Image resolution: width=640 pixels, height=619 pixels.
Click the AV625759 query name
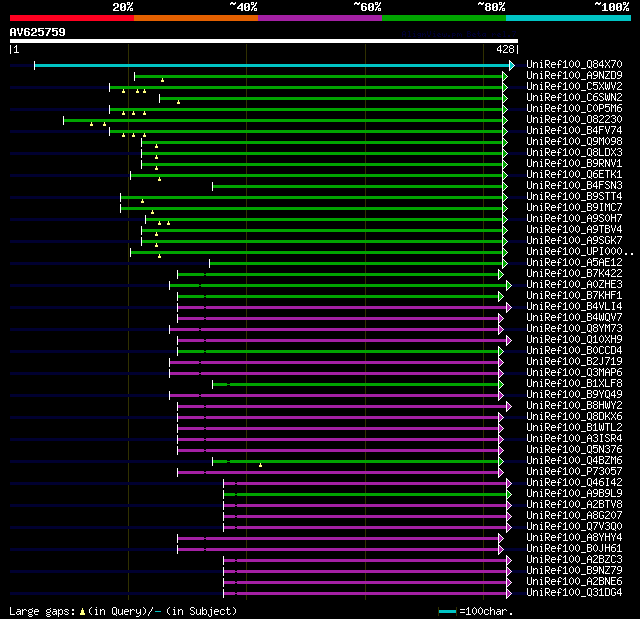pyautogui.click(x=38, y=32)
